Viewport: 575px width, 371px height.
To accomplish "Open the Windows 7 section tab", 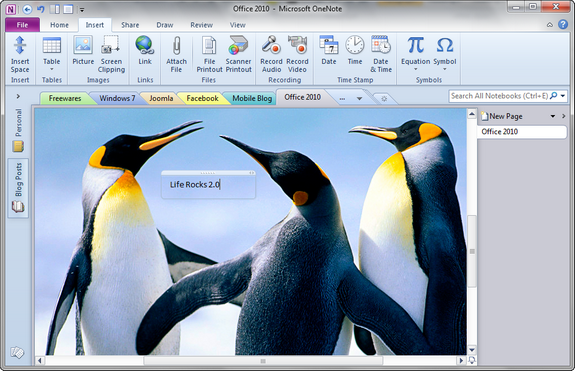I will pyautogui.click(x=117, y=98).
